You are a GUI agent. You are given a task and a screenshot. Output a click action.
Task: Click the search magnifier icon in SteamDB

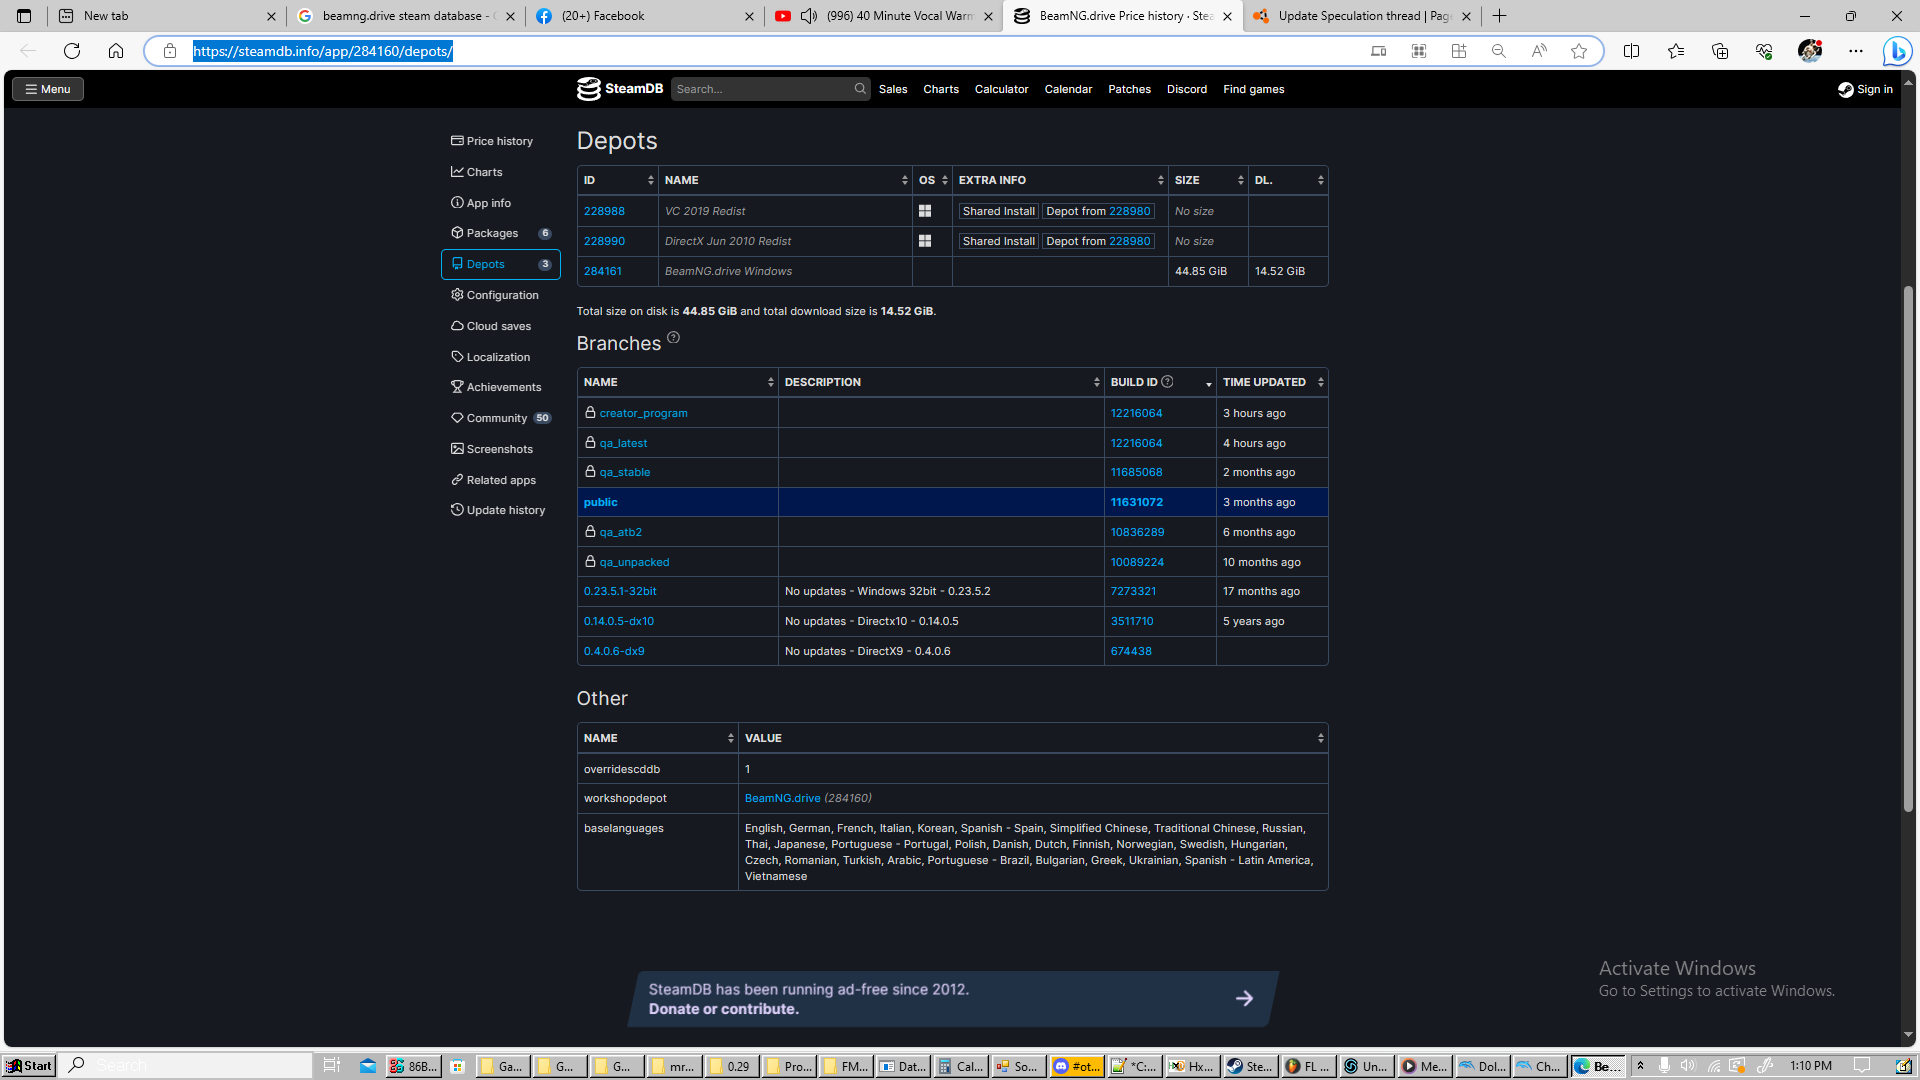click(x=860, y=89)
